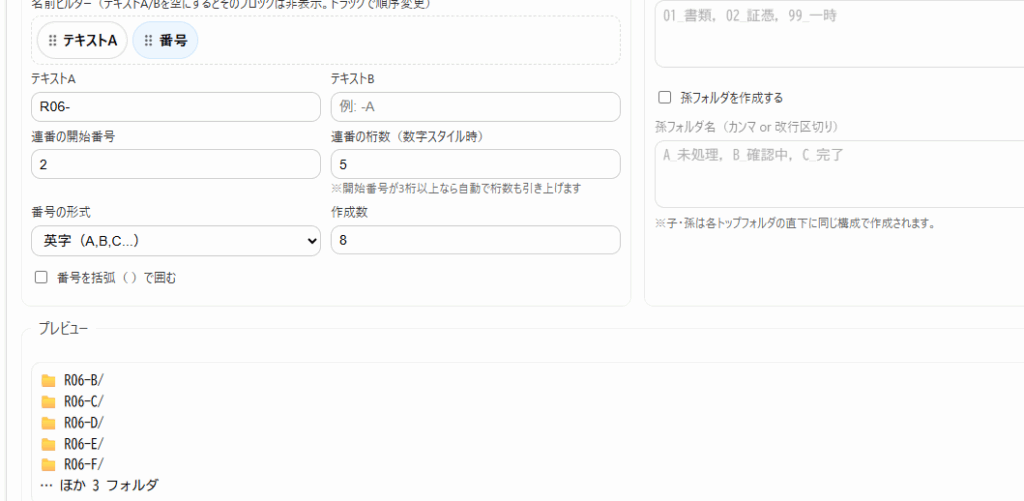Click 連番の開始番号 input field
Viewport: 1024px width, 501px height.
click(x=176, y=164)
